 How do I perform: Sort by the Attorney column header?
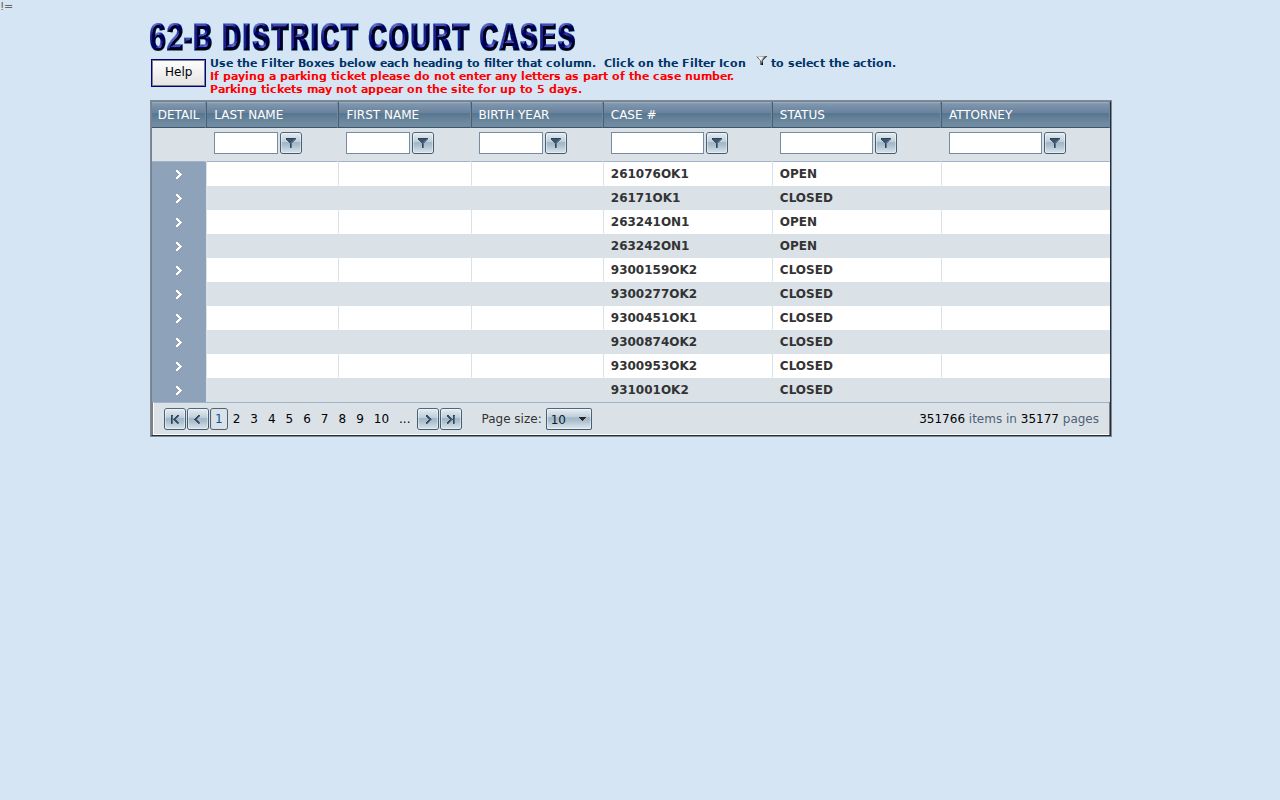pos(981,115)
